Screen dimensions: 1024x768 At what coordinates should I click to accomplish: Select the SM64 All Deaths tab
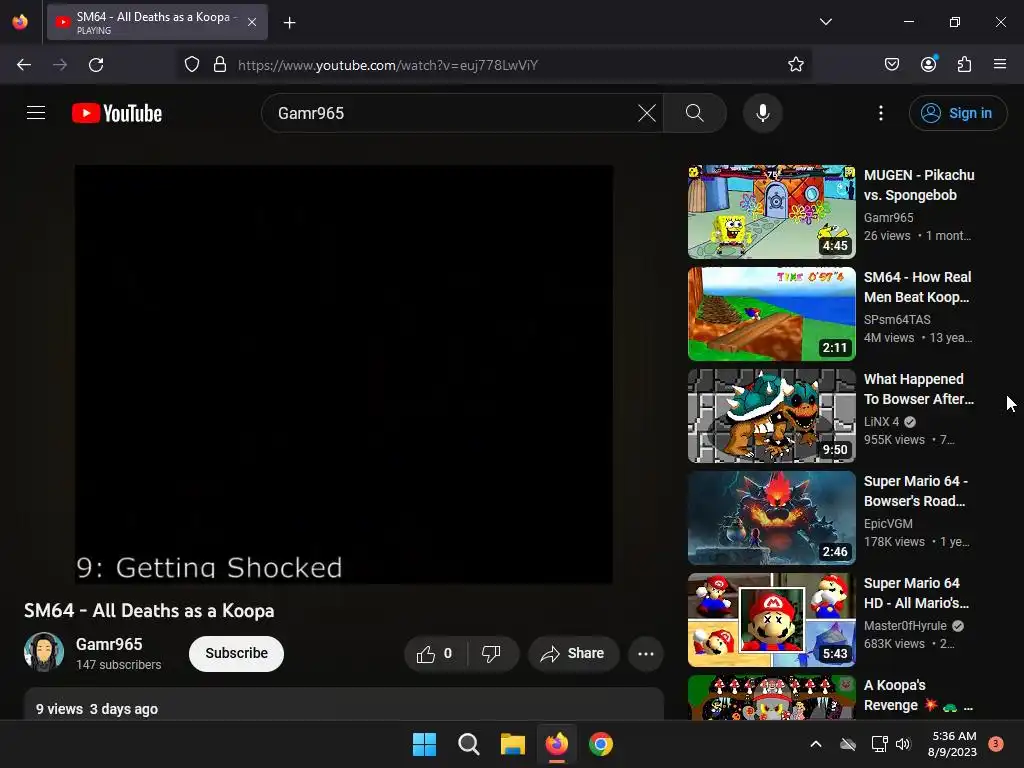click(157, 22)
